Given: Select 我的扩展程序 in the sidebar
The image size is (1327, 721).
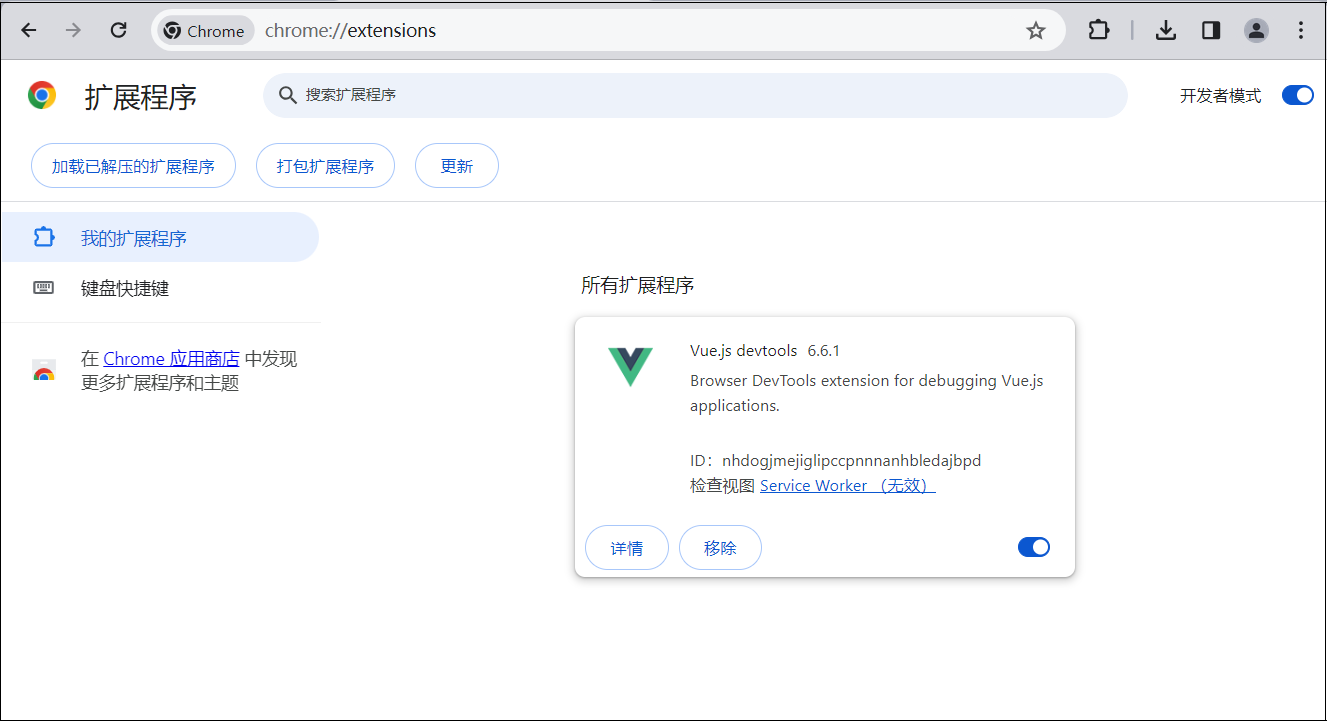Looking at the screenshot, I should coord(160,238).
